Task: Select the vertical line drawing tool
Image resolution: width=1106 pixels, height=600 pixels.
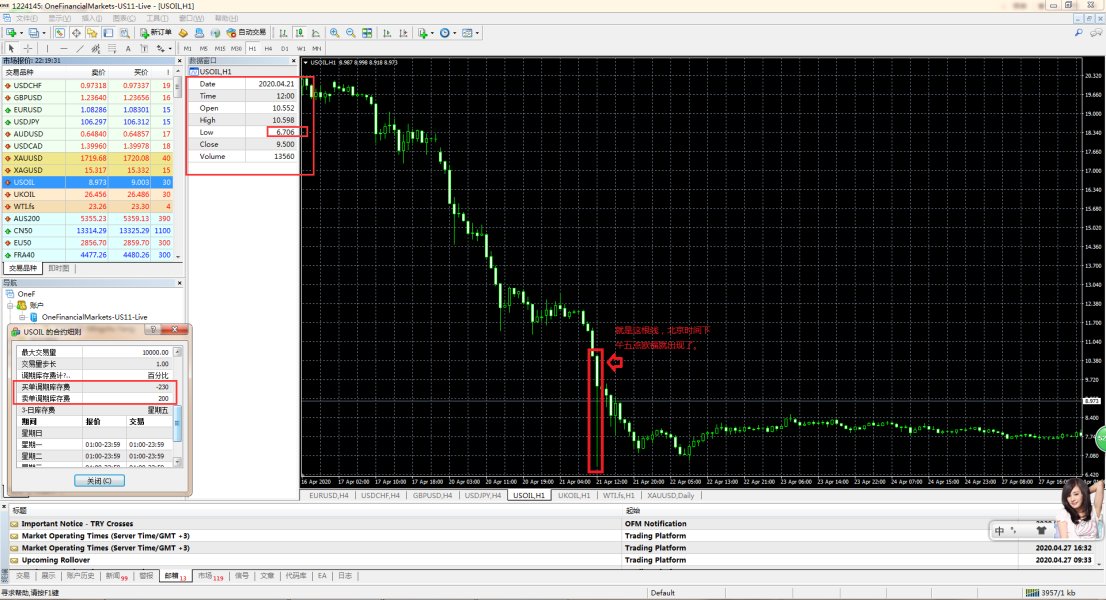Action: (x=47, y=48)
